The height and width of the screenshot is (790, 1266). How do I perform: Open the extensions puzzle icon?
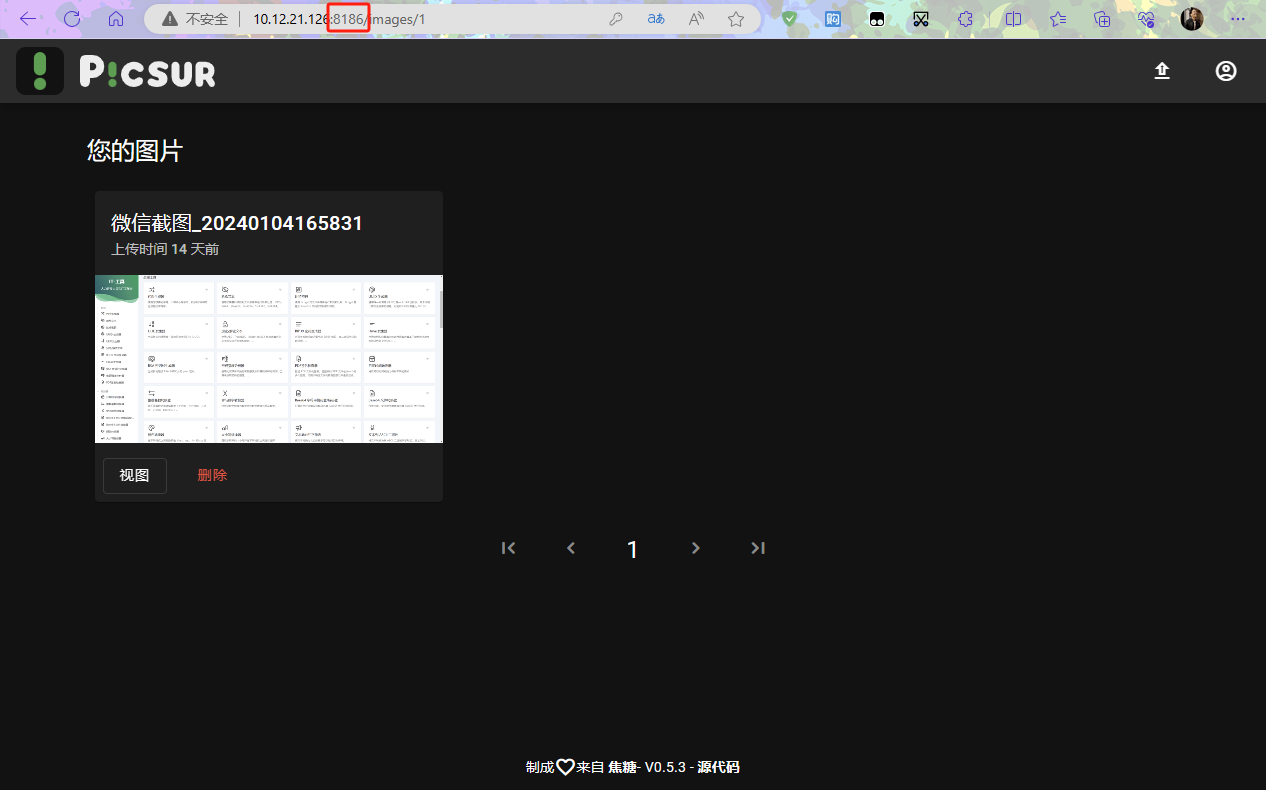[x=965, y=19]
